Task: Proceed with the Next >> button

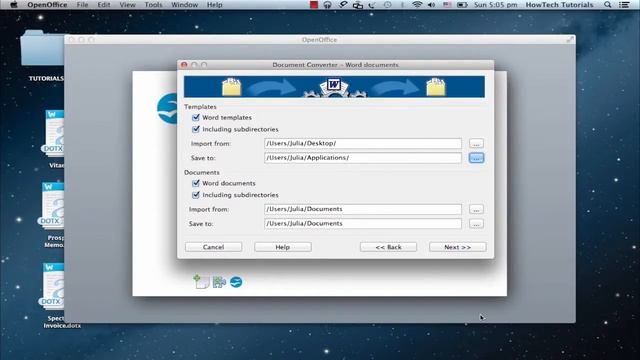Action: (x=458, y=247)
